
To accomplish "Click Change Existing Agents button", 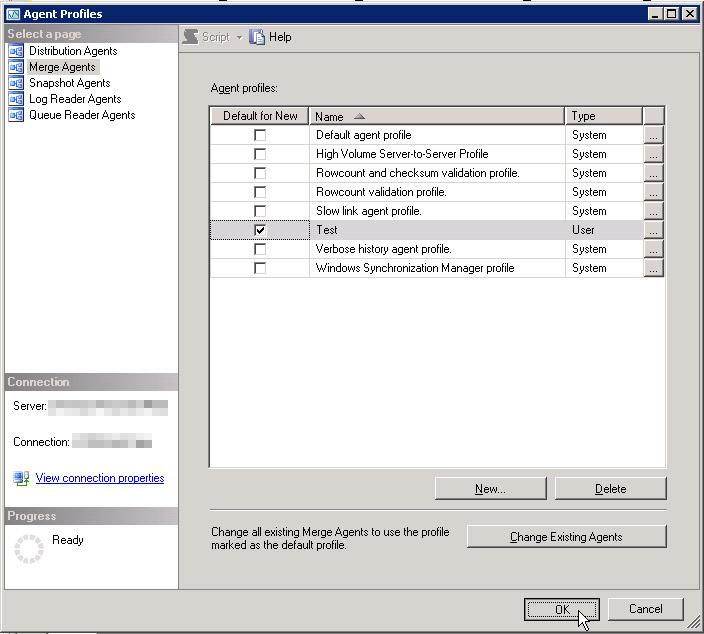I will point(567,537).
